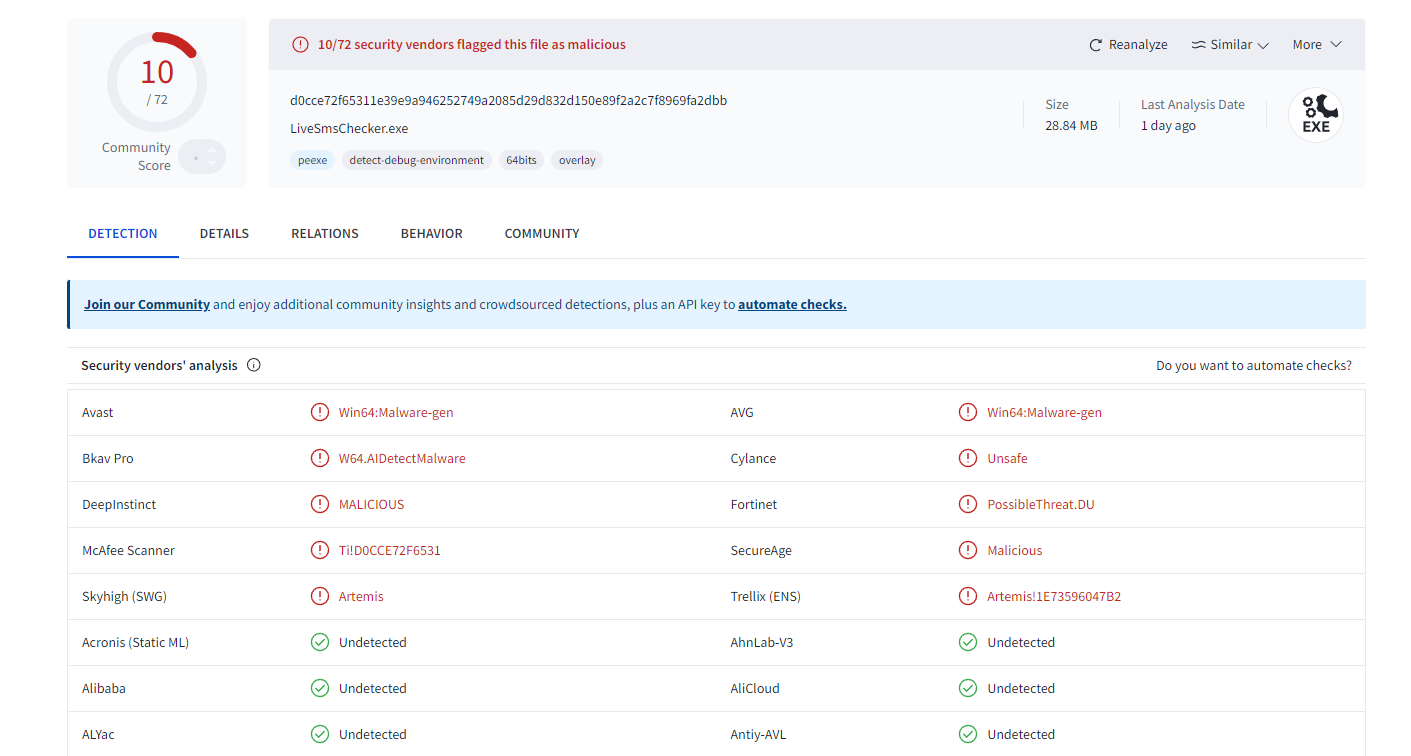This screenshot has height=756, width=1411.
Task: Click the Ti!D0CCE72F6531 detection name
Action: pyautogui.click(x=389, y=550)
